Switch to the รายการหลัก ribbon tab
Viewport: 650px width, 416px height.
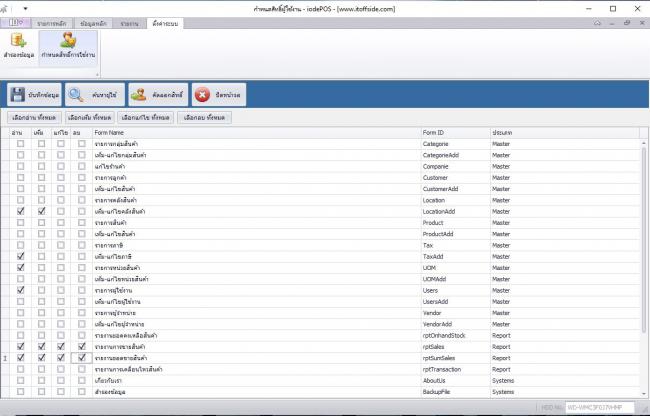coord(52,24)
